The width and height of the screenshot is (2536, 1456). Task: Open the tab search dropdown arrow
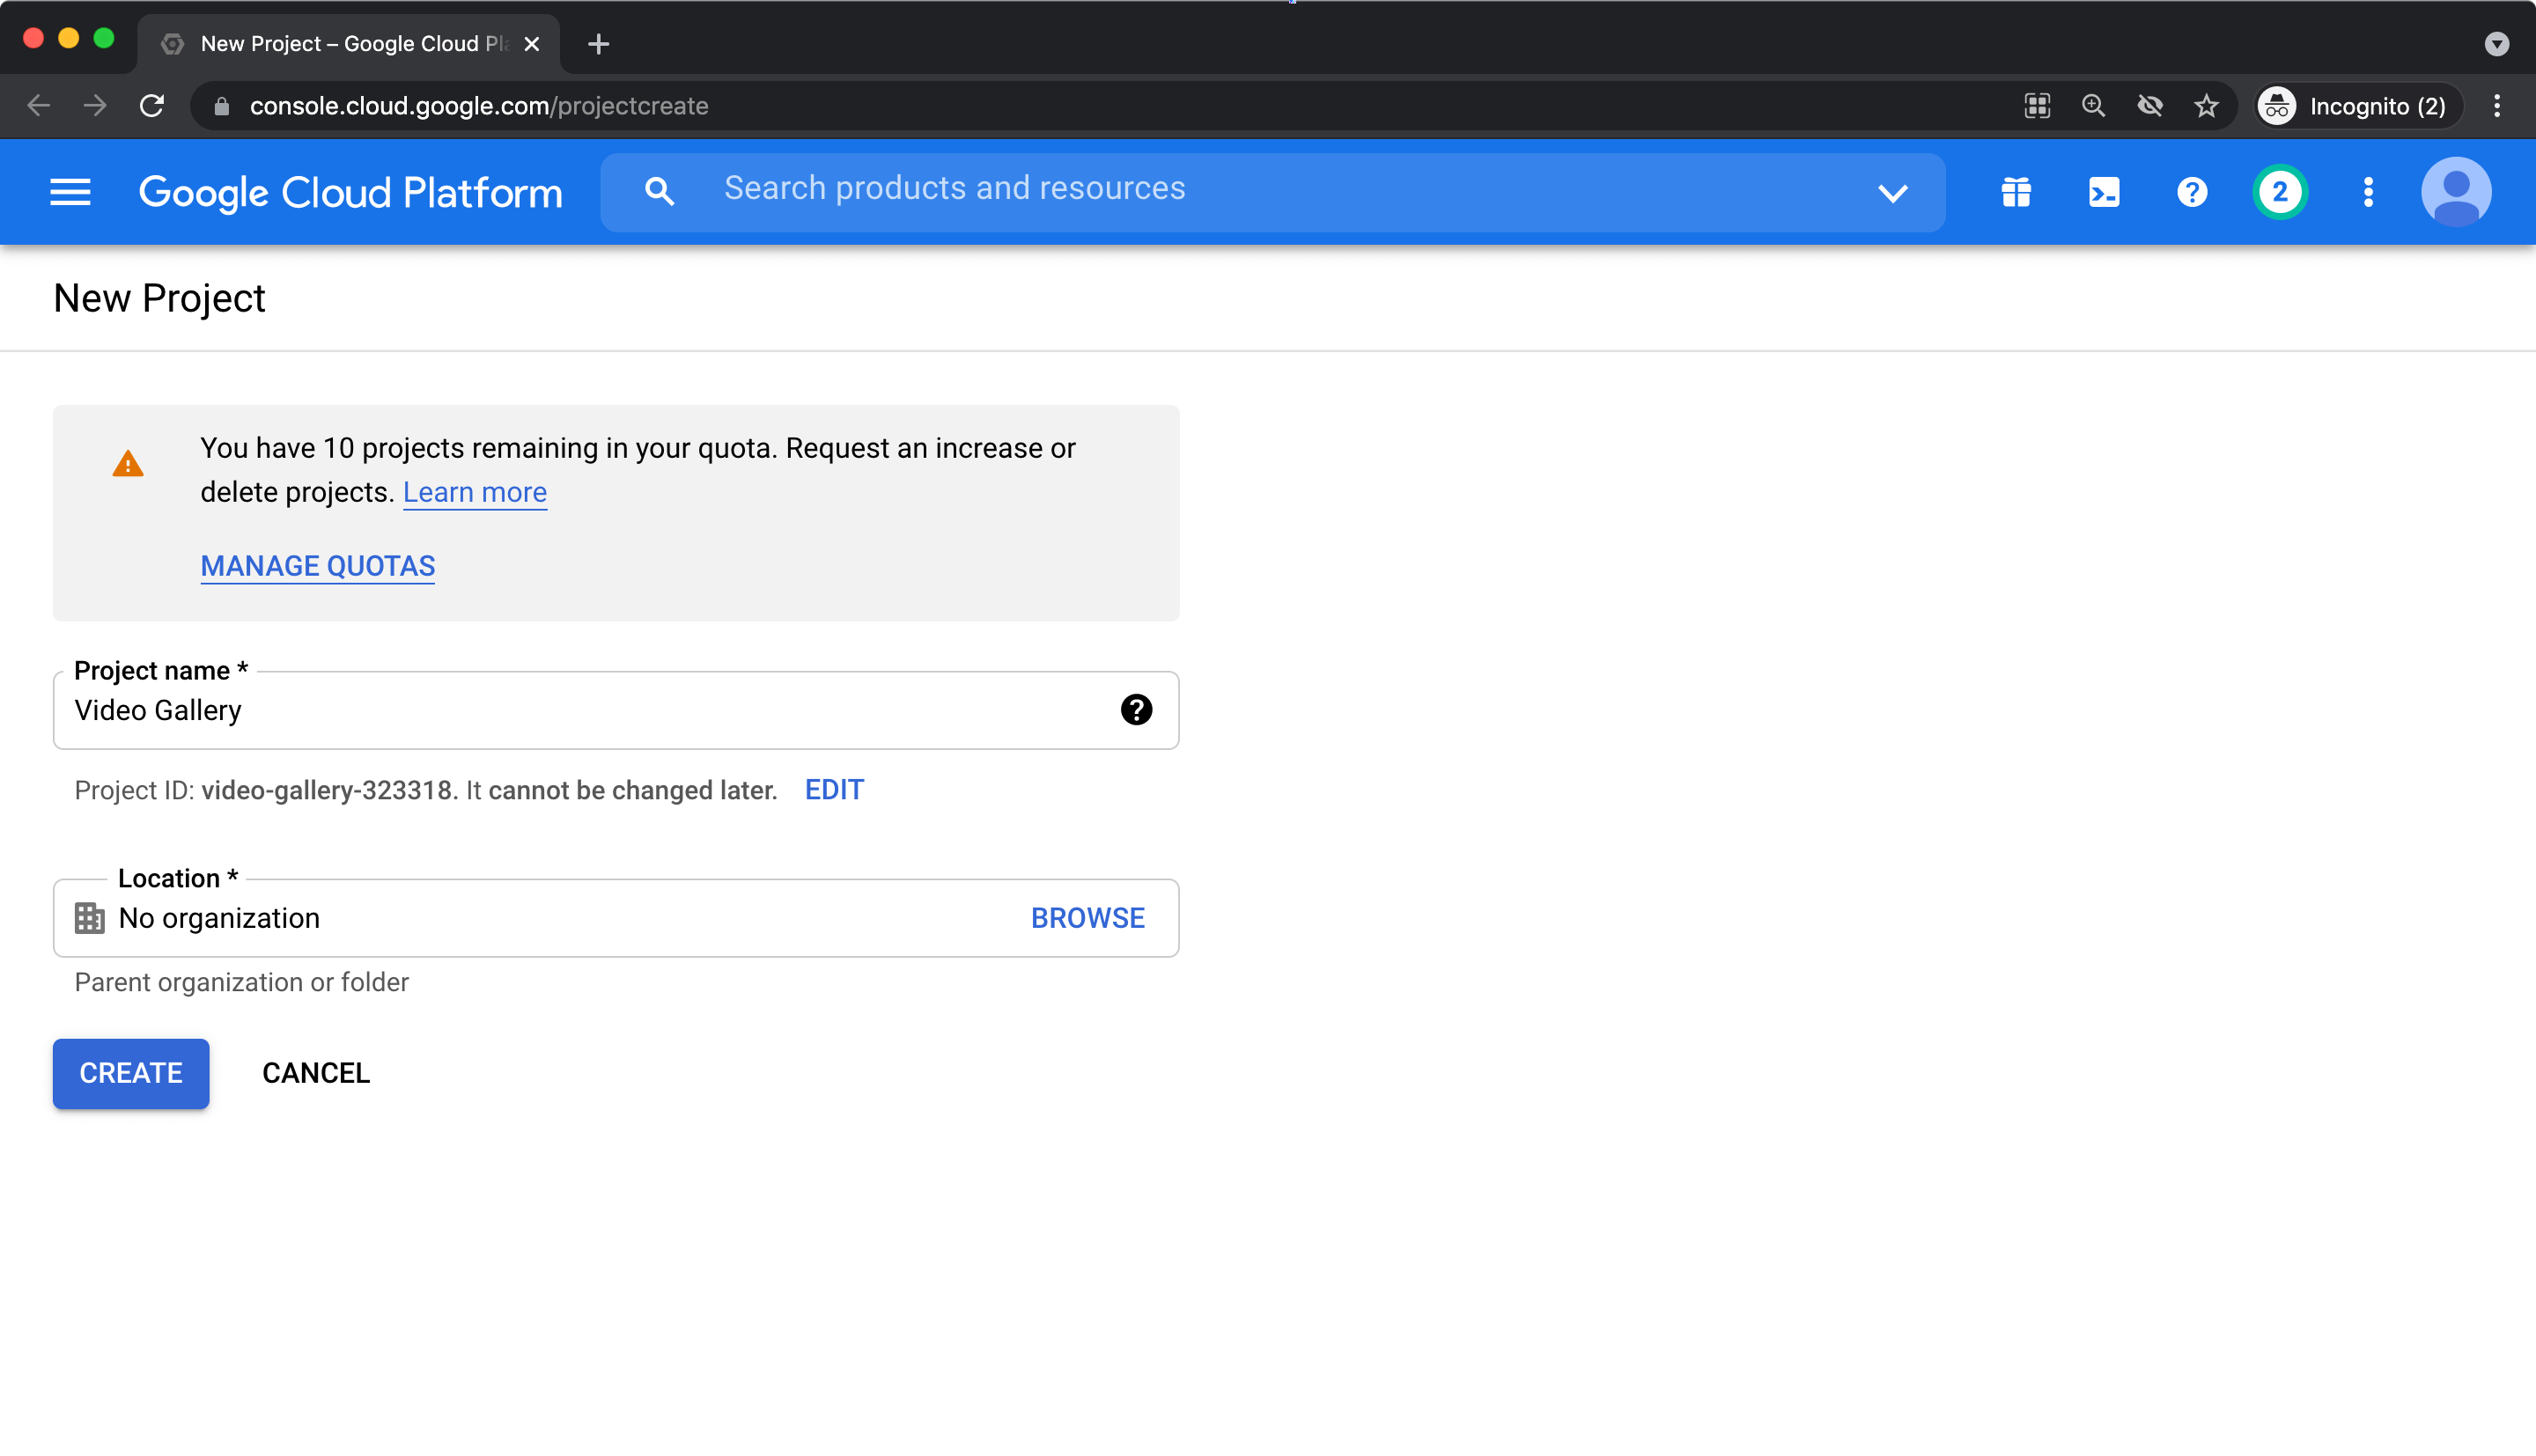point(2496,44)
